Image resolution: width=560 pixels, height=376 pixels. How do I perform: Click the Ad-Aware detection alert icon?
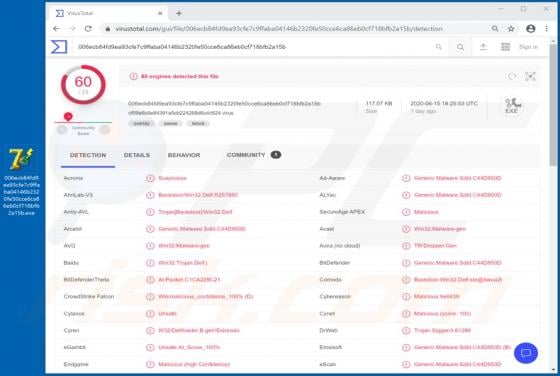(x=406, y=178)
